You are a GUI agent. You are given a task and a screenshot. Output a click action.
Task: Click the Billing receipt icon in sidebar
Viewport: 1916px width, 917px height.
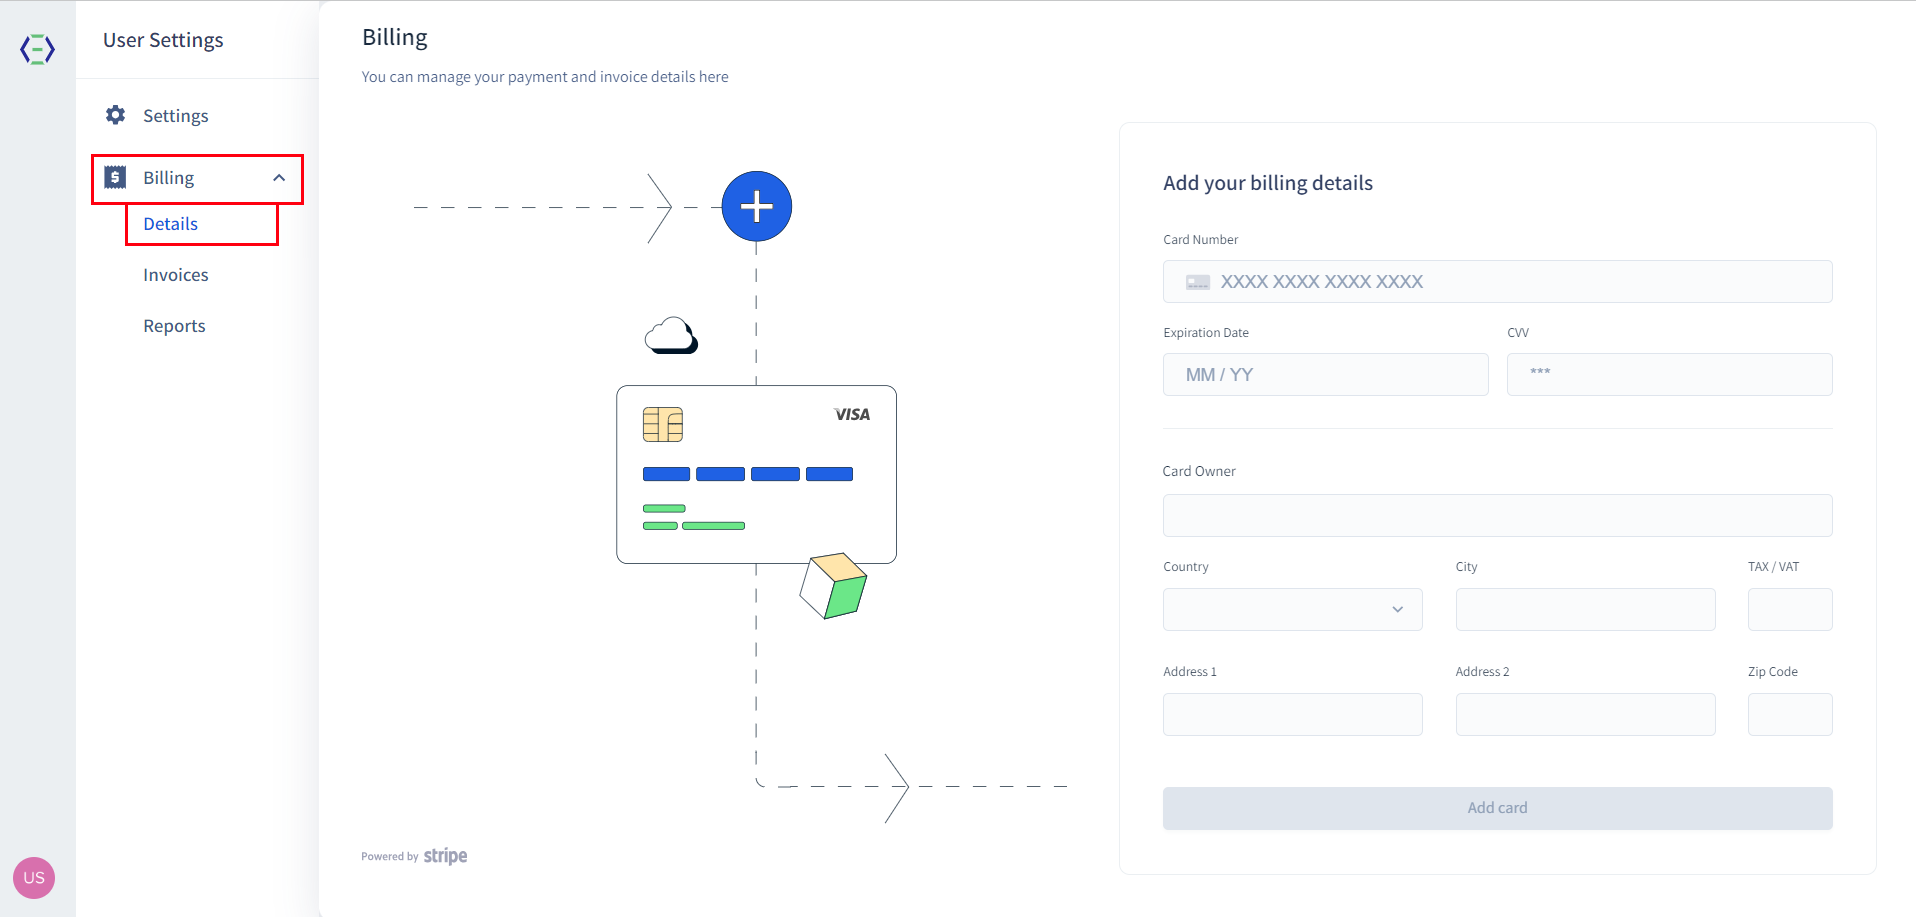[116, 178]
